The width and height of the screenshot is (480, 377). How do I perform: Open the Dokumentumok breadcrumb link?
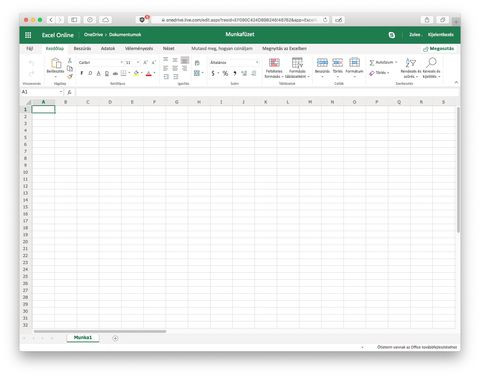point(125,35)
